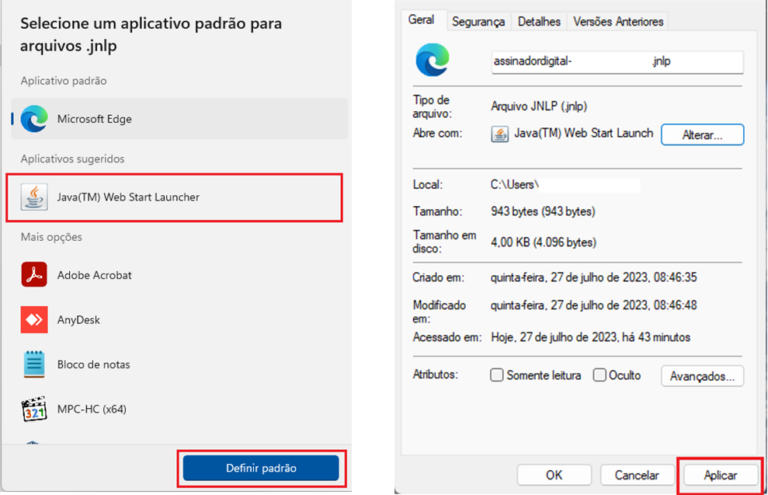Toggle the Oculto checkbox
Image resolution: width=768 pixels, height=495 pixels.
[600, 375]
